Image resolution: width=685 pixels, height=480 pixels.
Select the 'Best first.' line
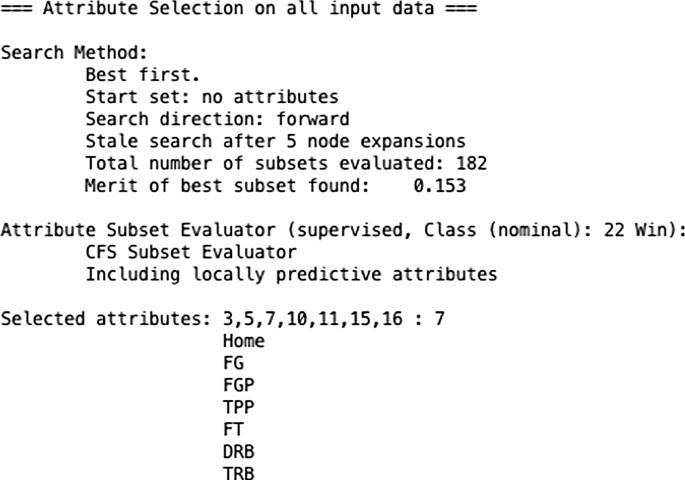click(142, 75)
